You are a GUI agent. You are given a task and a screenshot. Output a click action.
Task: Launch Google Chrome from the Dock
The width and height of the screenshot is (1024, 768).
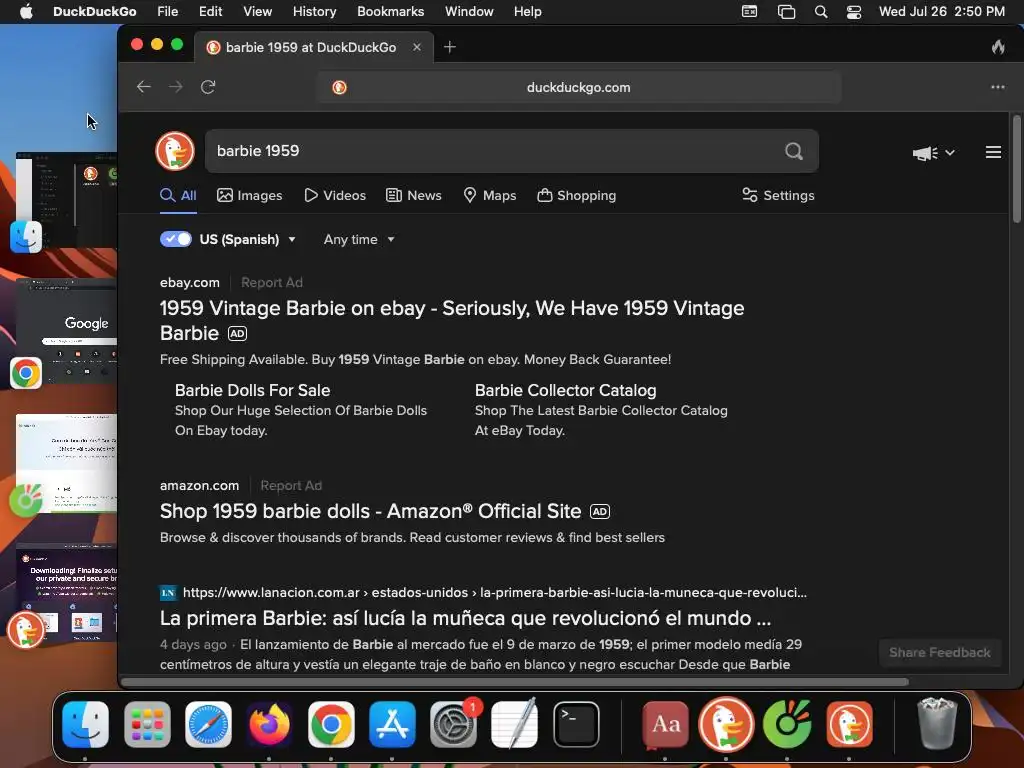(x=331, y=724)
